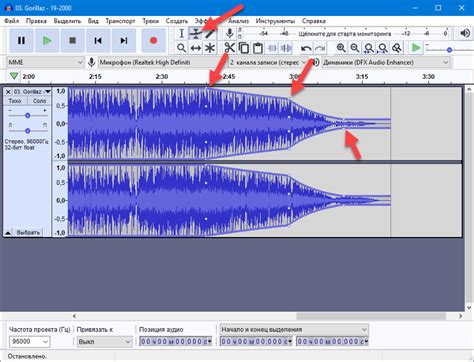474x362 pixels.
Task: Click the timeline at 3:15 mark
Action: click(362, 77)
